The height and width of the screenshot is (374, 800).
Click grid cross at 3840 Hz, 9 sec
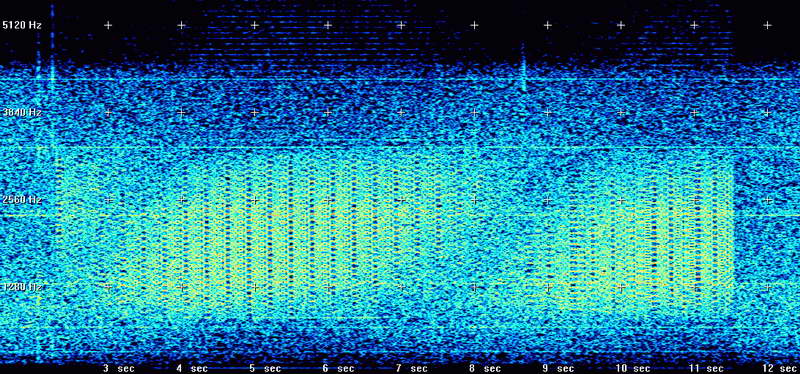(x=547, y=112)
